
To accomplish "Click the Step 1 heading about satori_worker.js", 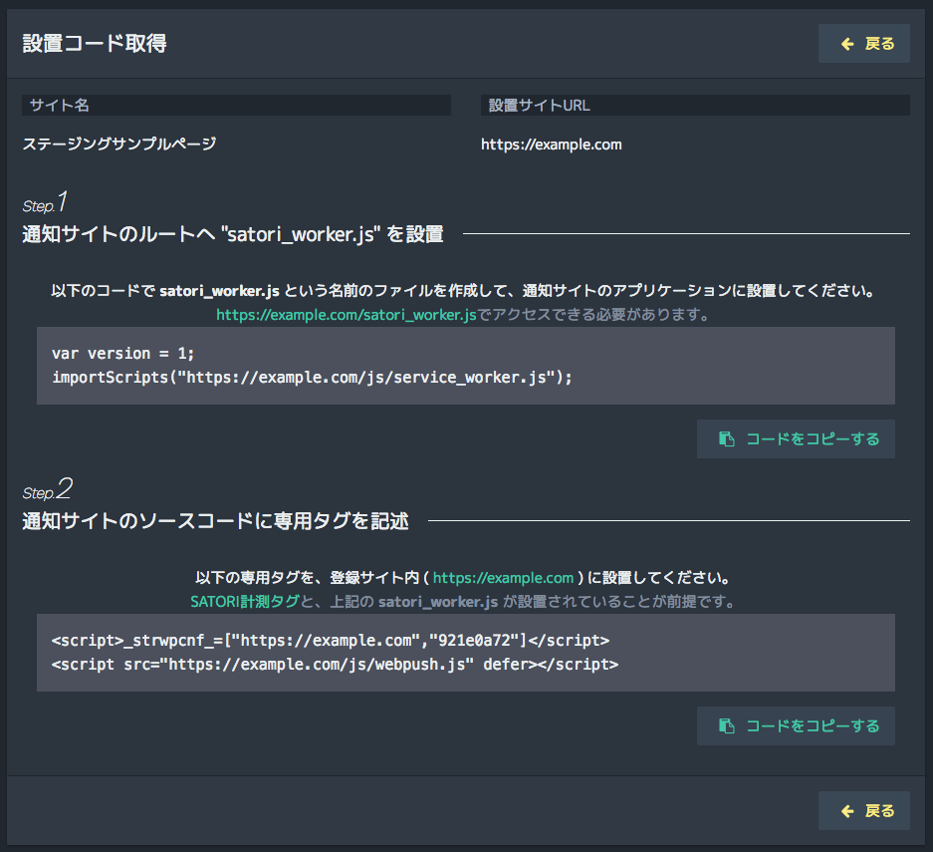I will tap(233, 234).
